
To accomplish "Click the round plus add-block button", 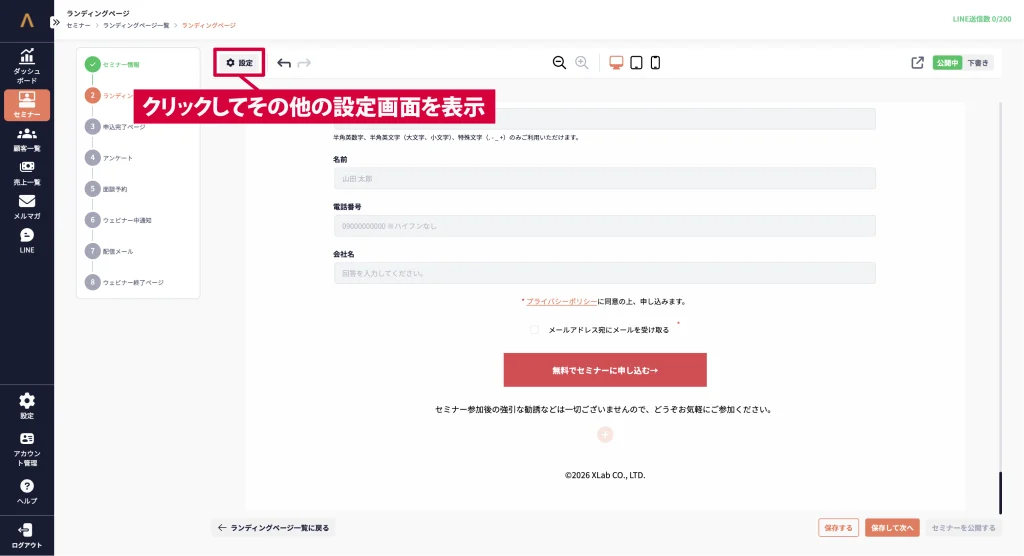I will [605, 434].
